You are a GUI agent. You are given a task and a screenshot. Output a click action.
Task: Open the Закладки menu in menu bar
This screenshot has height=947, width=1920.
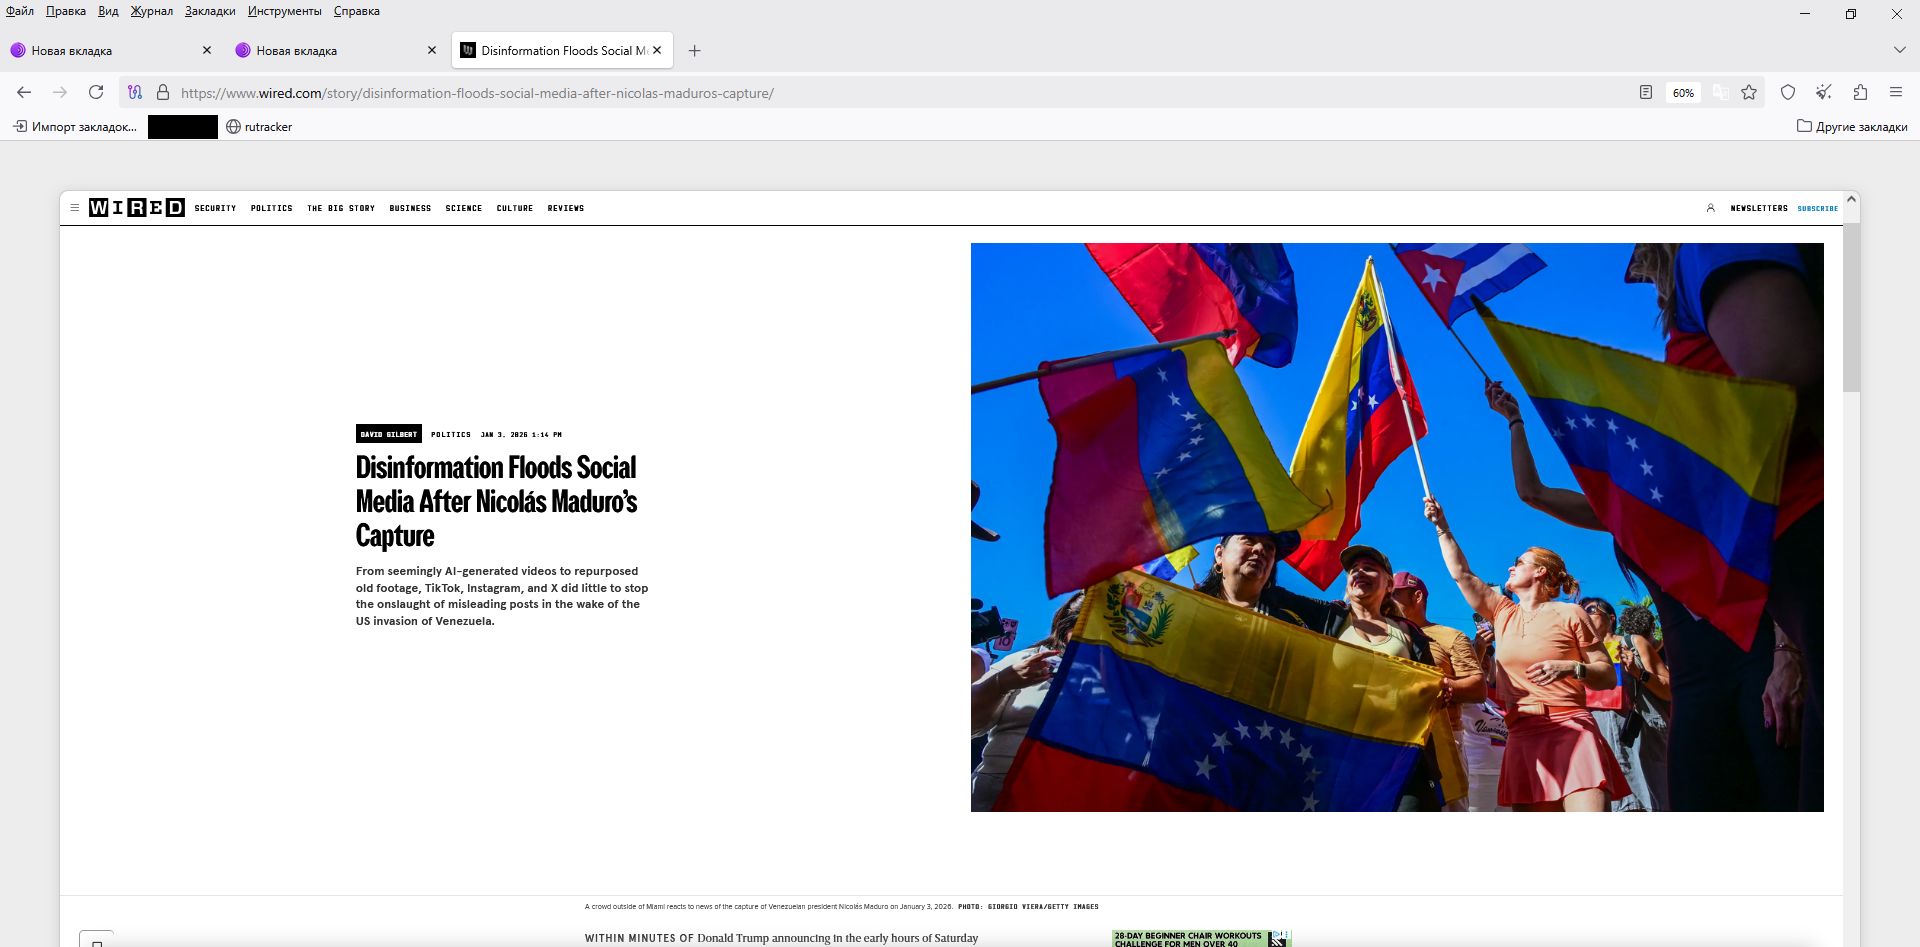coord(210,11)
